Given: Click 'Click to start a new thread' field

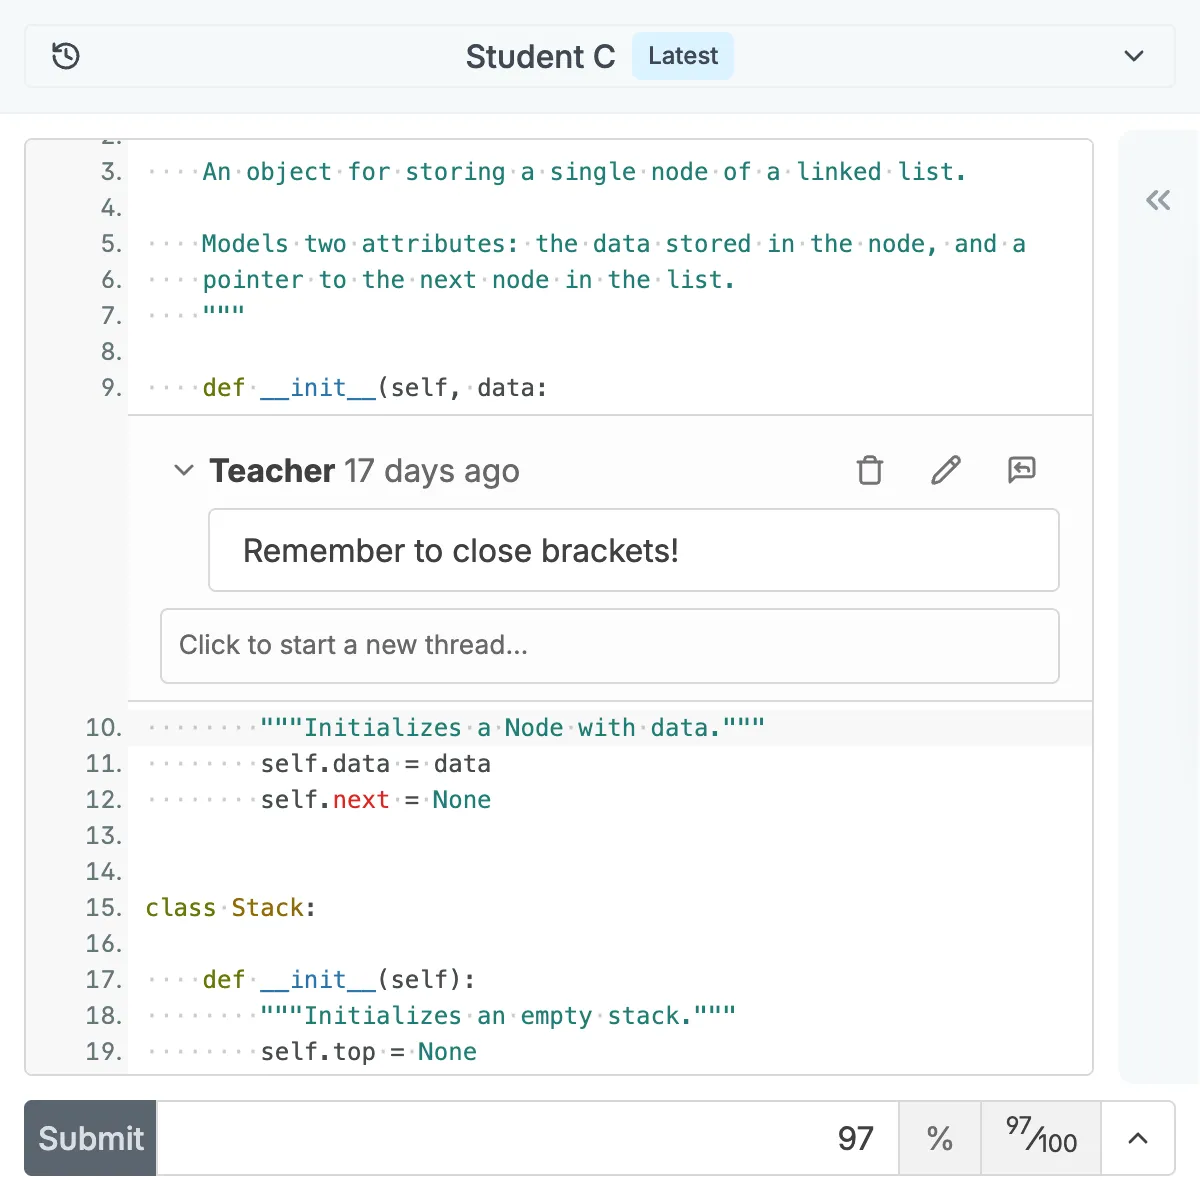Looking at the screenshot, I should pos(610,646).
